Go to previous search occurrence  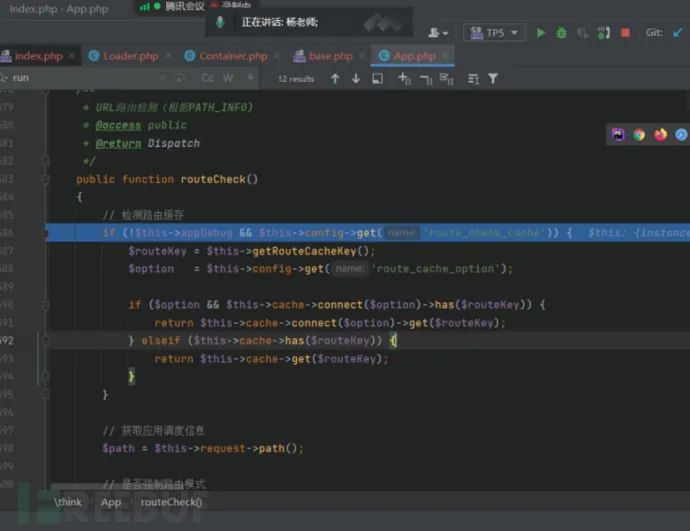(335, 78)
